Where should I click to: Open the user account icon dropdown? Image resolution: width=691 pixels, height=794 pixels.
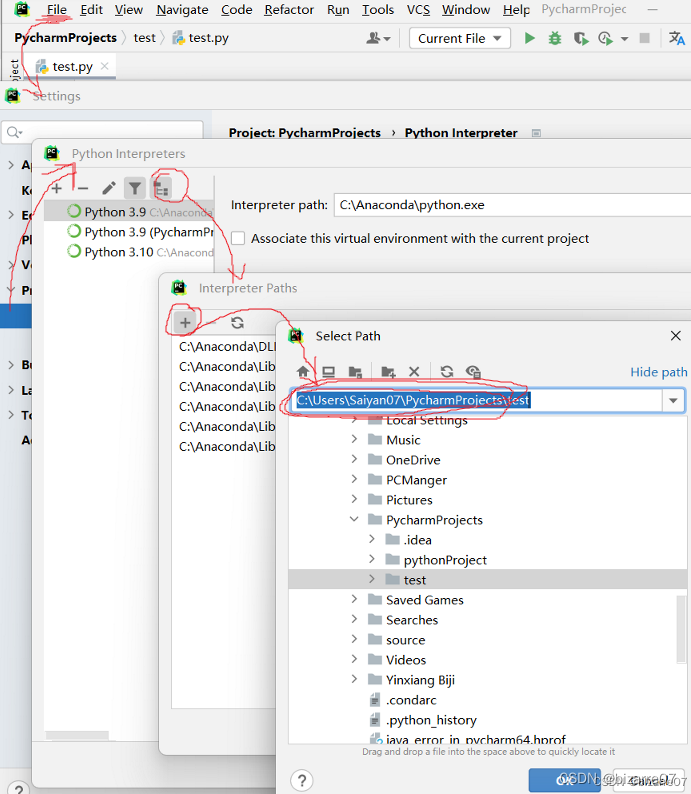pyautogui.click(x=378, y=38)
